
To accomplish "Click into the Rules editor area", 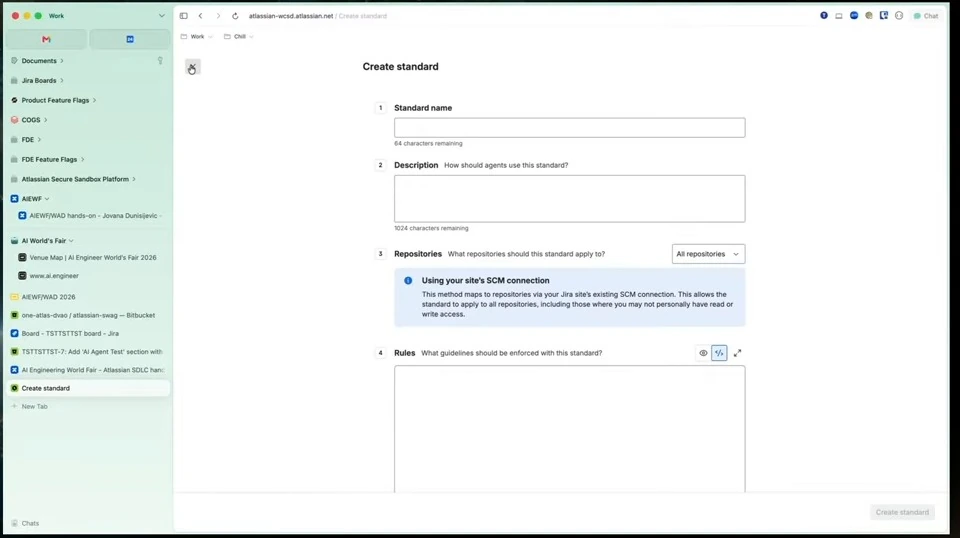I will click(569, 429).
